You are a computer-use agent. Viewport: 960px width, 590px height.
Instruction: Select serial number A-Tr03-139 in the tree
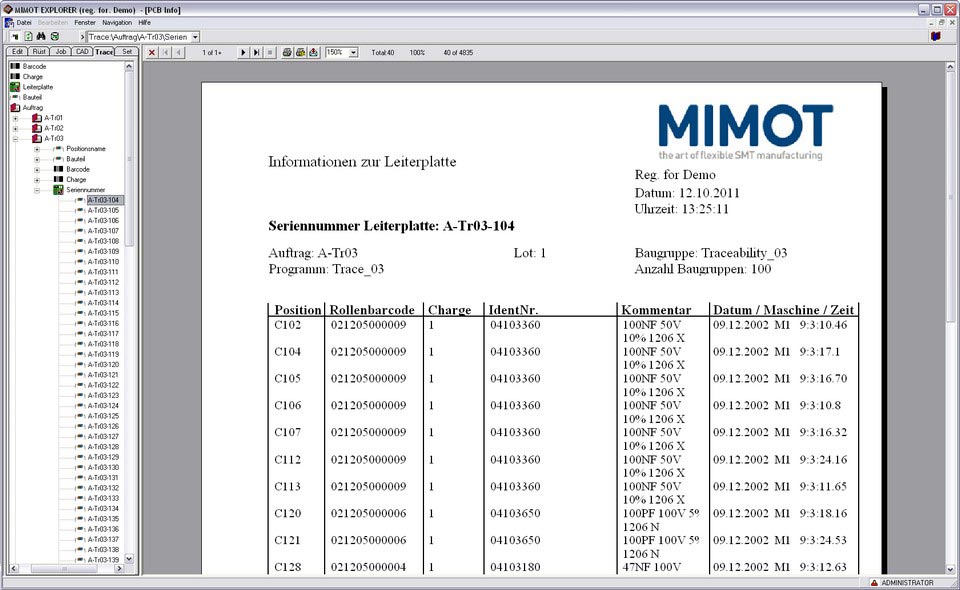click(x=103, y=560)
